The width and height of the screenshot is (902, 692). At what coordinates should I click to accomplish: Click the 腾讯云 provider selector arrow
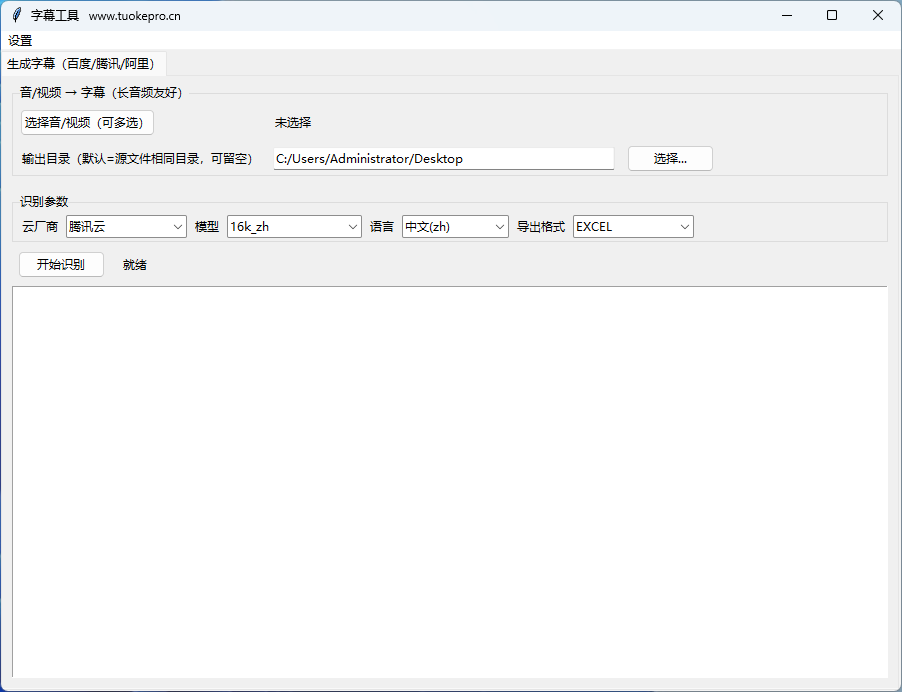tap(178, 226)
